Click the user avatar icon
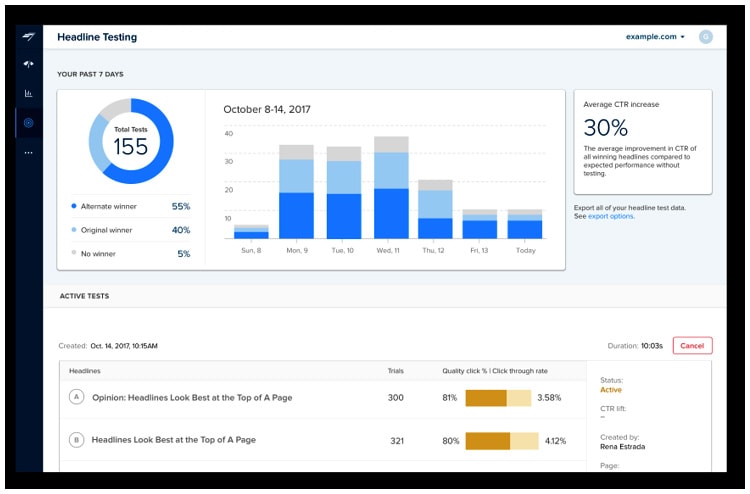This screenshot has height=494, width=750. 705,37
